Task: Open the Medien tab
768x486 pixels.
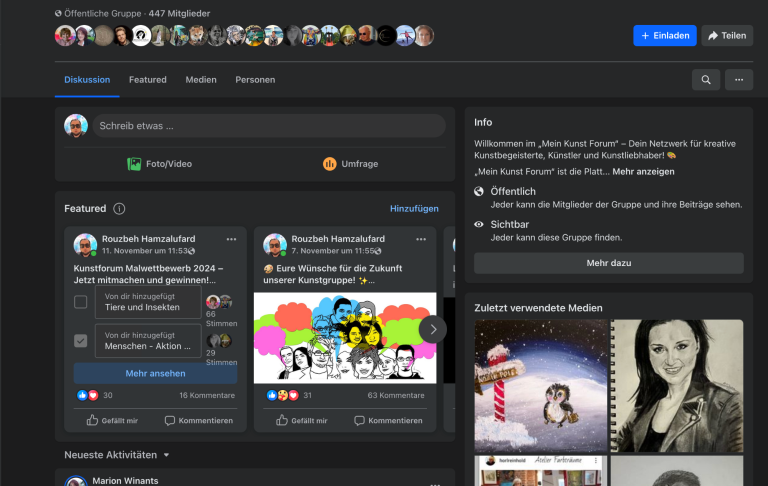Action: click(201, 80)
